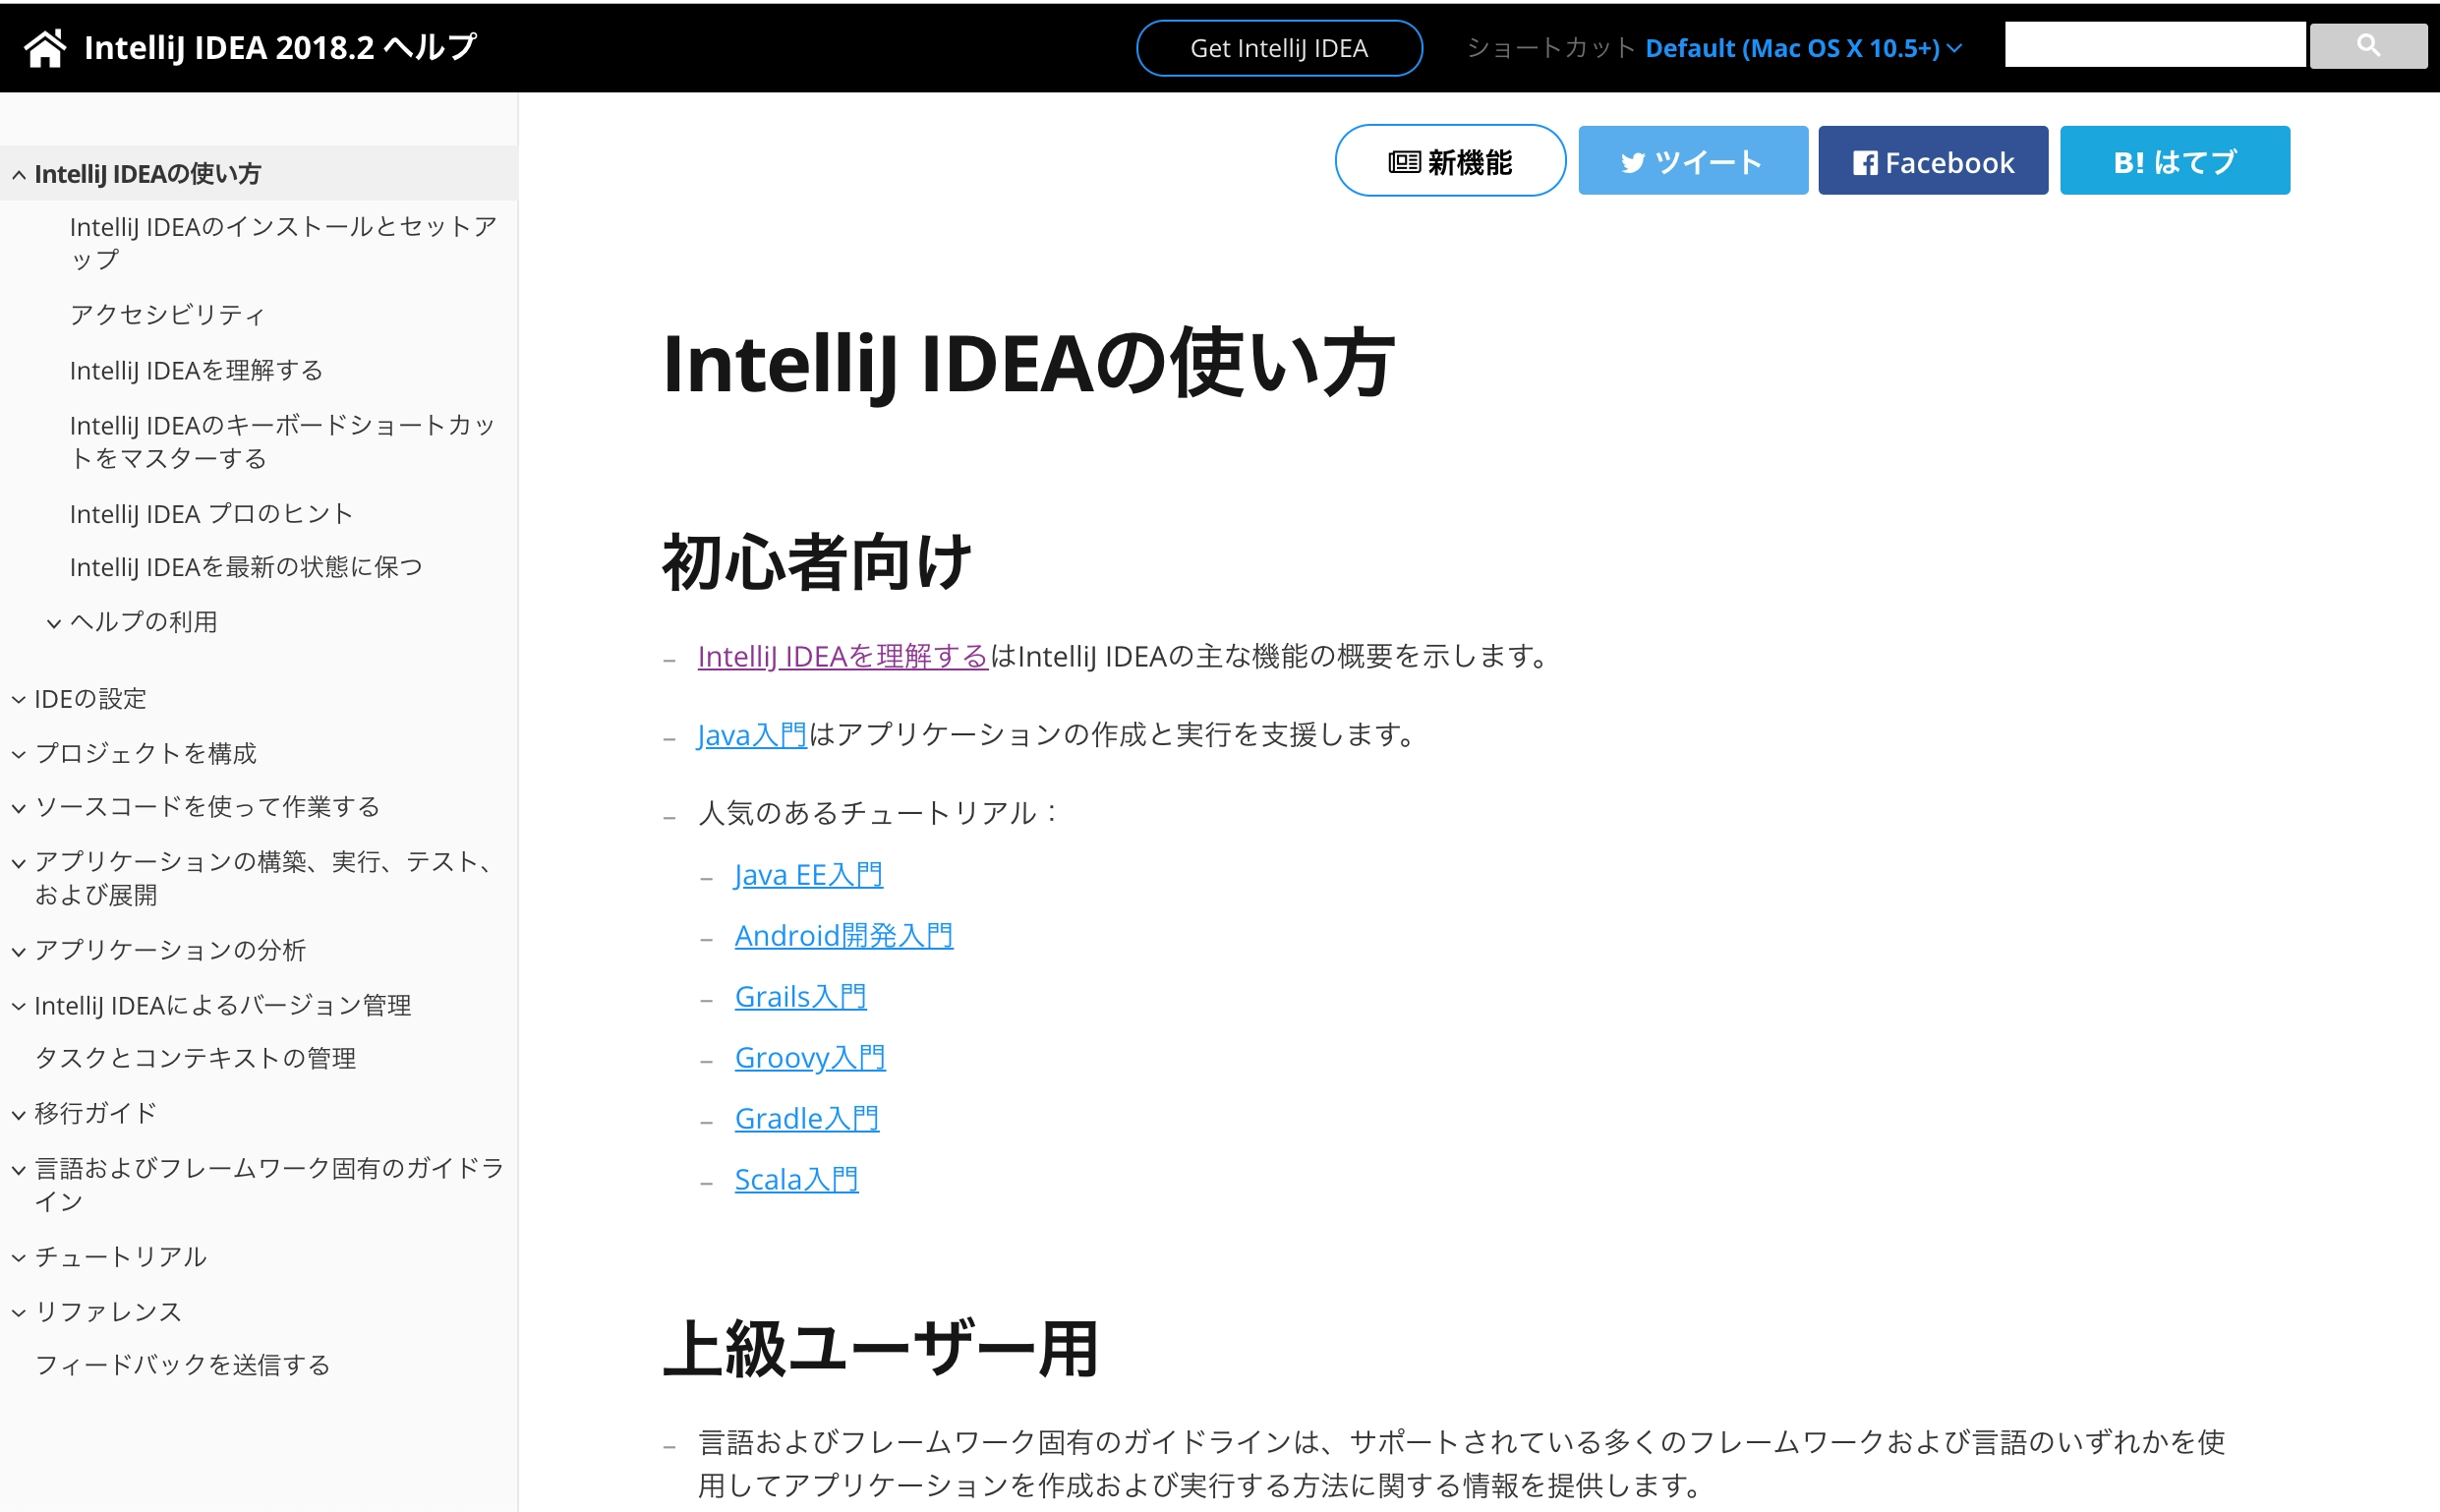Image resolution: width=2440 pixels, height=1512 pixels.
Task: Click the 人気のあるチュートリアル text
Action: coord(879,813)
